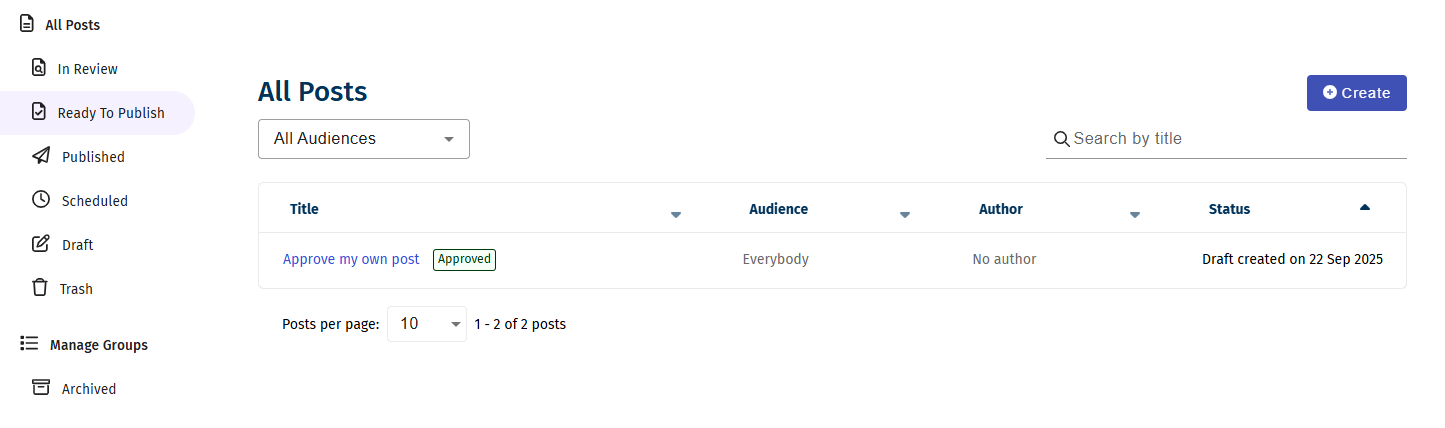Click the Archived box icon
The image size is (1445, 428).
(x=41, y=388)
